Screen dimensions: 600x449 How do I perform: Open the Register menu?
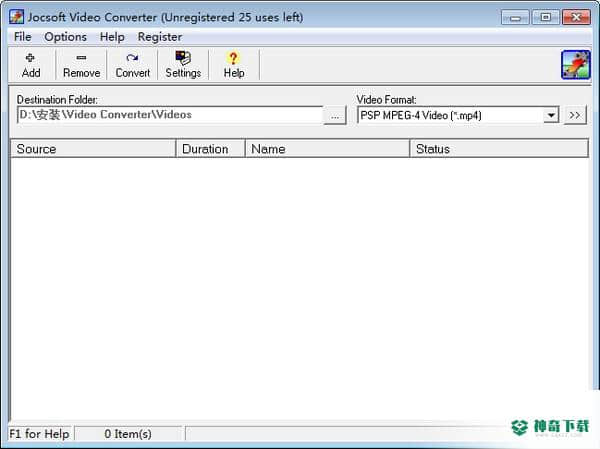(x=160, y=37)
